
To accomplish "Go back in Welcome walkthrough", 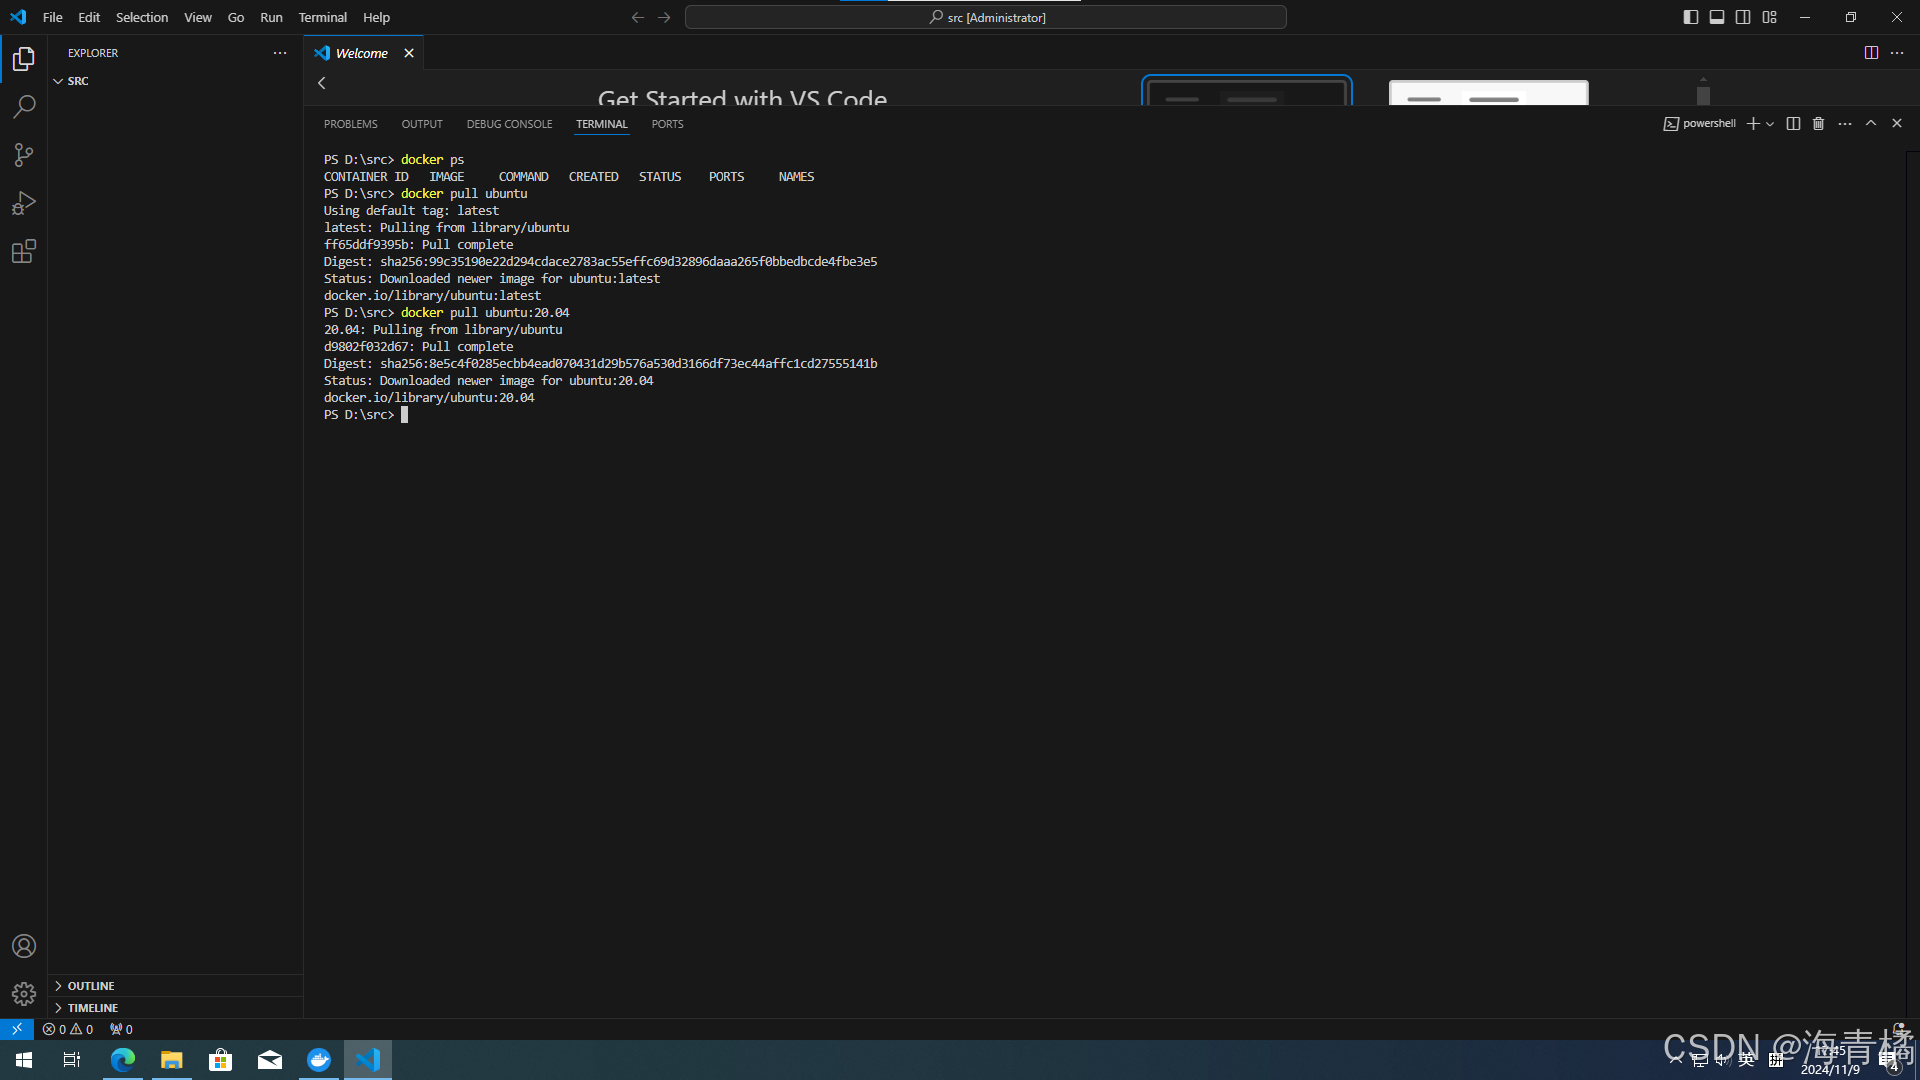I will click(x=322, y=83).
